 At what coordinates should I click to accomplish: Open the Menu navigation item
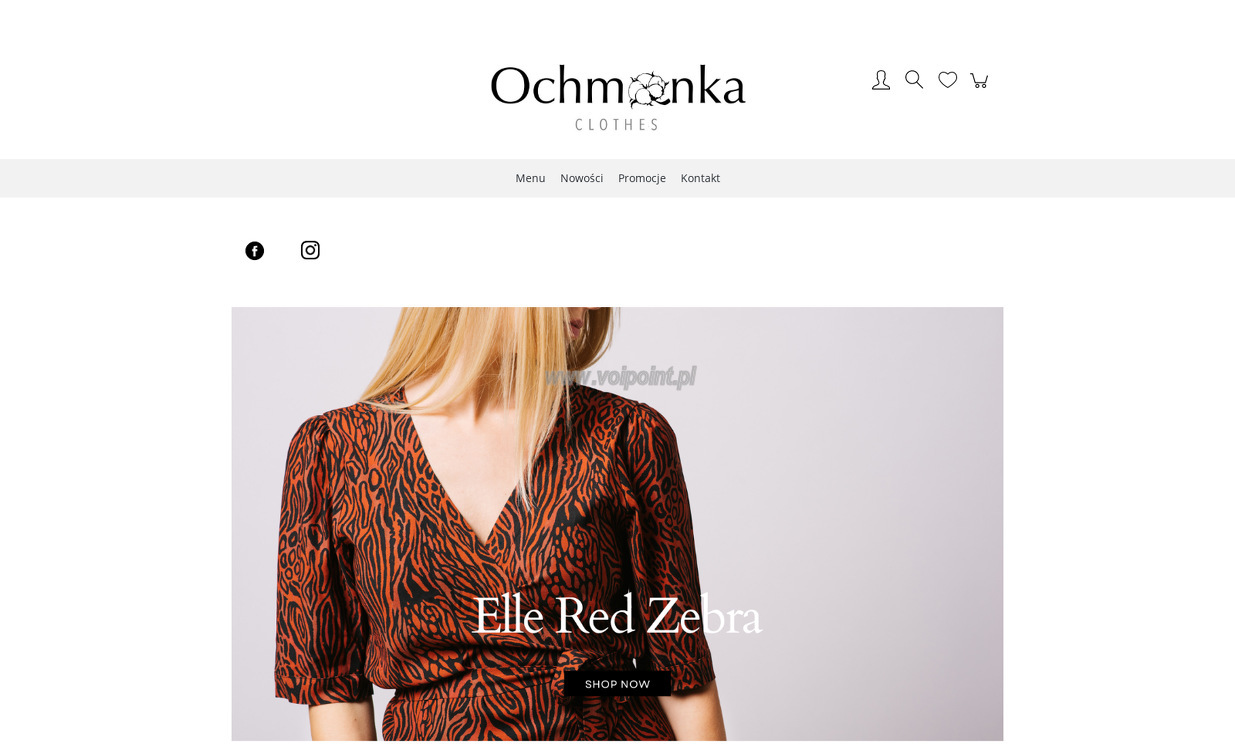point(530,178)
